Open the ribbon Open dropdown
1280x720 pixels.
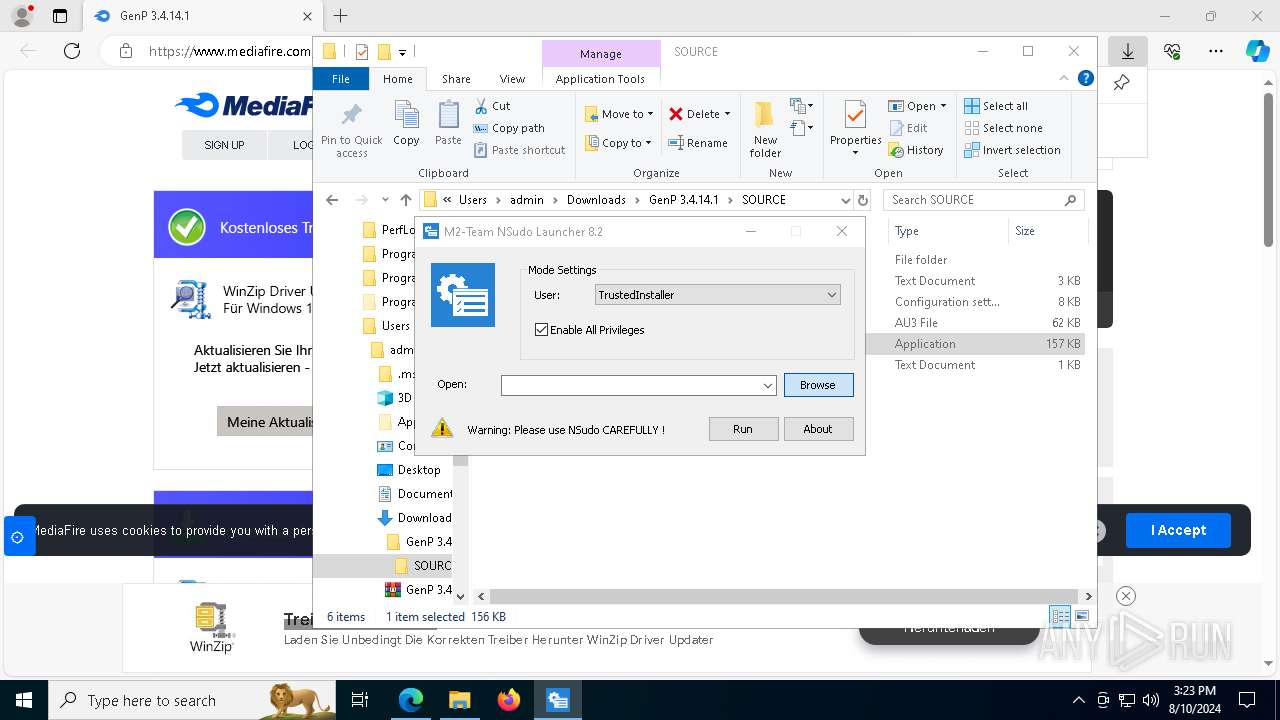(917, 106)
